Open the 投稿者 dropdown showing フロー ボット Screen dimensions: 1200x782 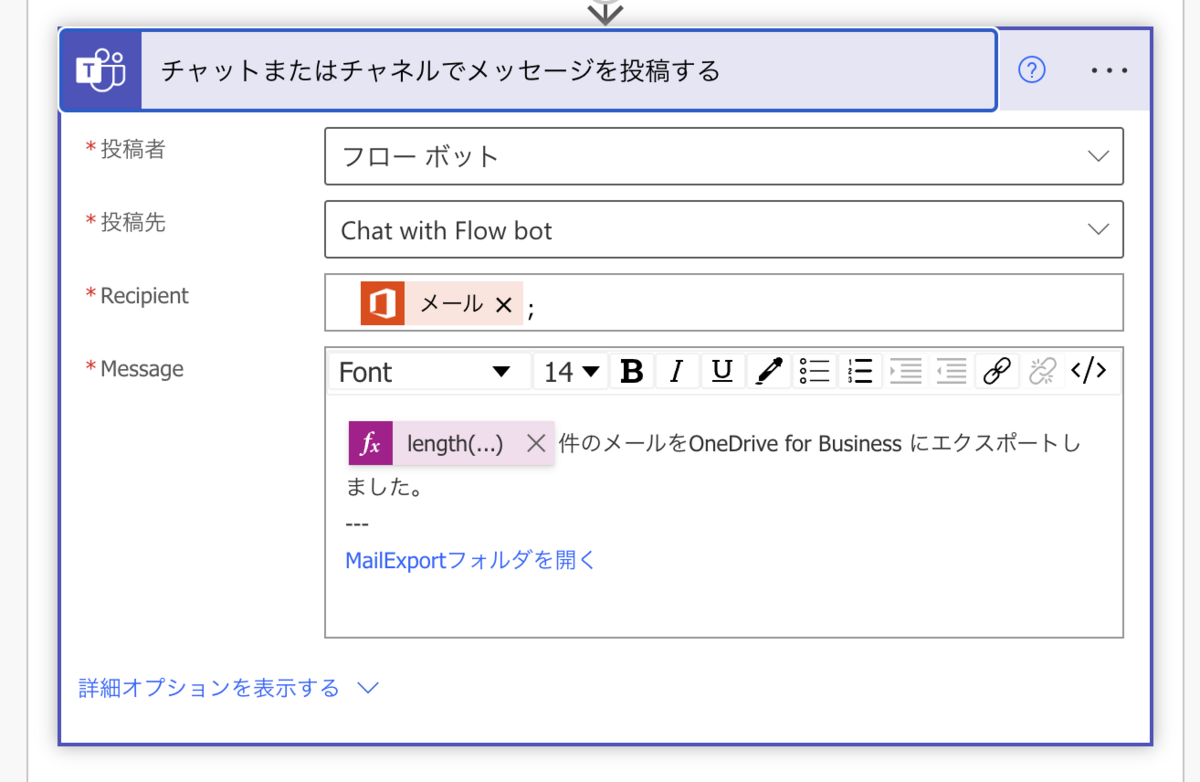pyautogui.click(x=724, y=156)
